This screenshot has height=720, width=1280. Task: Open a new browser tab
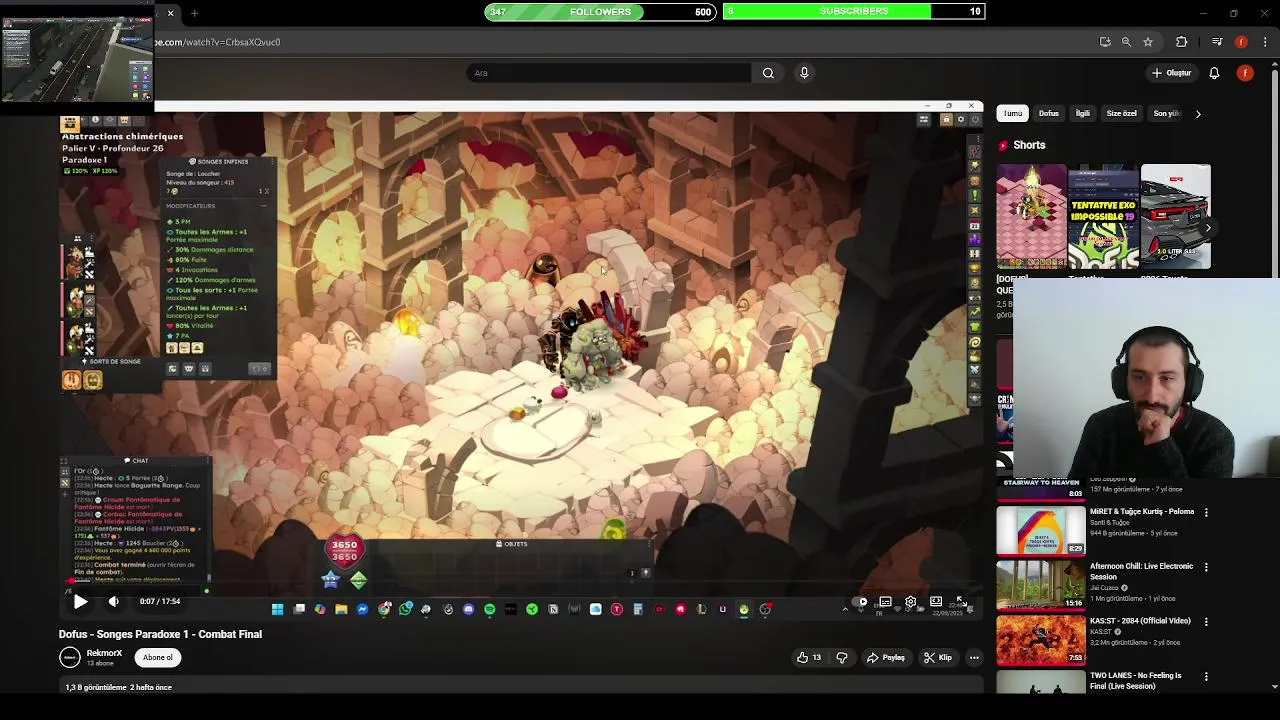point(194,13)
